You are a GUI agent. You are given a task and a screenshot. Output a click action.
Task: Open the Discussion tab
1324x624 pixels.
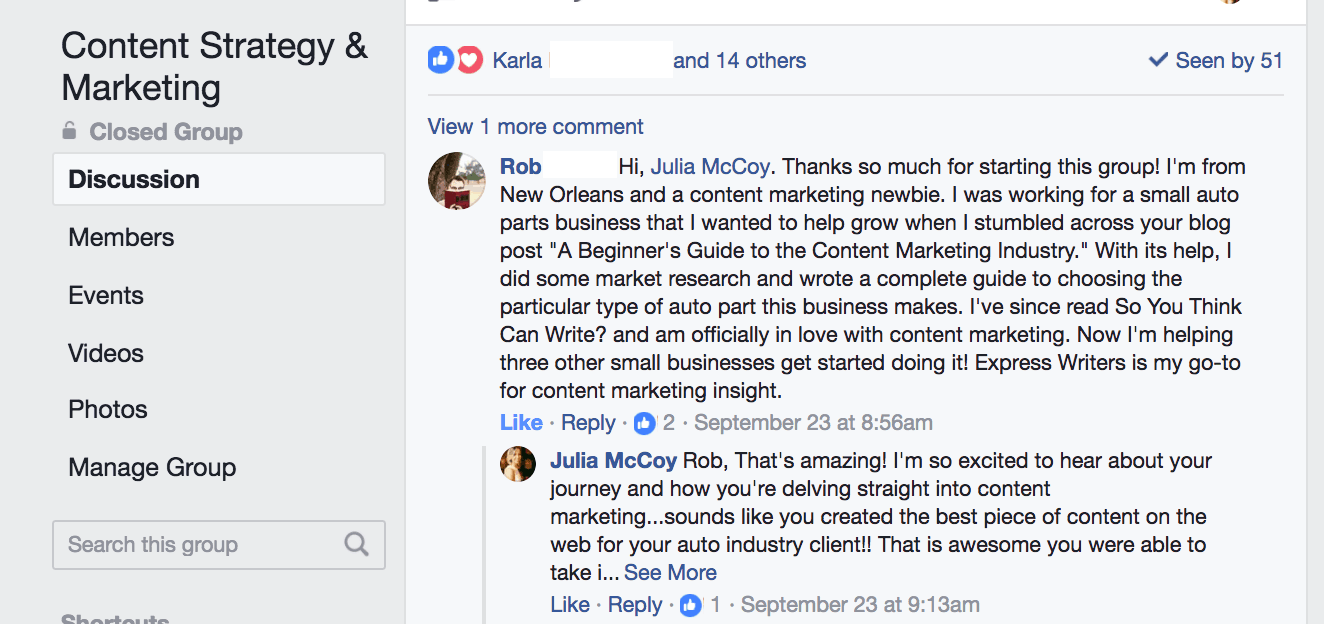[134, 180]
